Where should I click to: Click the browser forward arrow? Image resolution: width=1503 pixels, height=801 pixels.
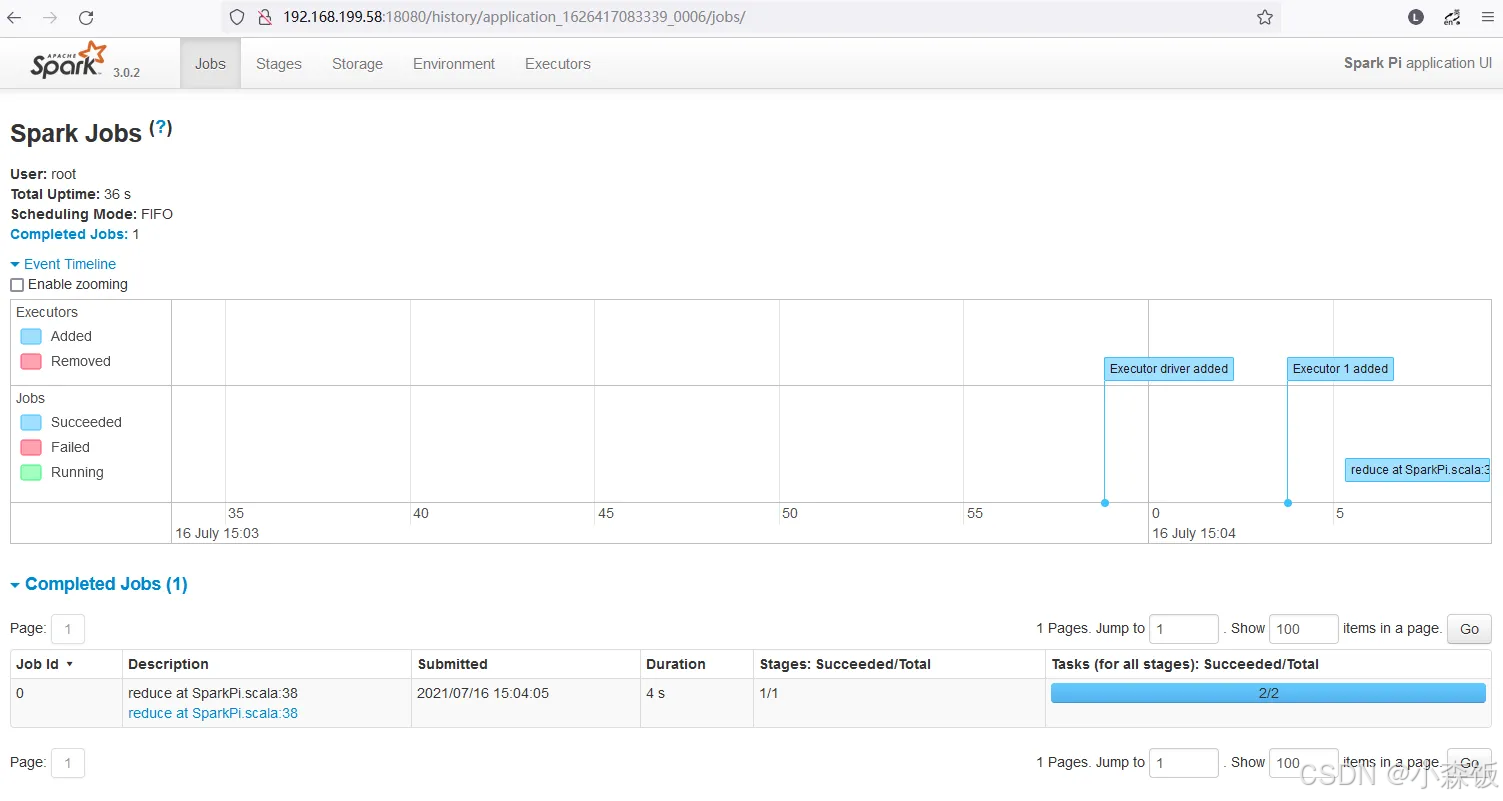tap(50, 17)
